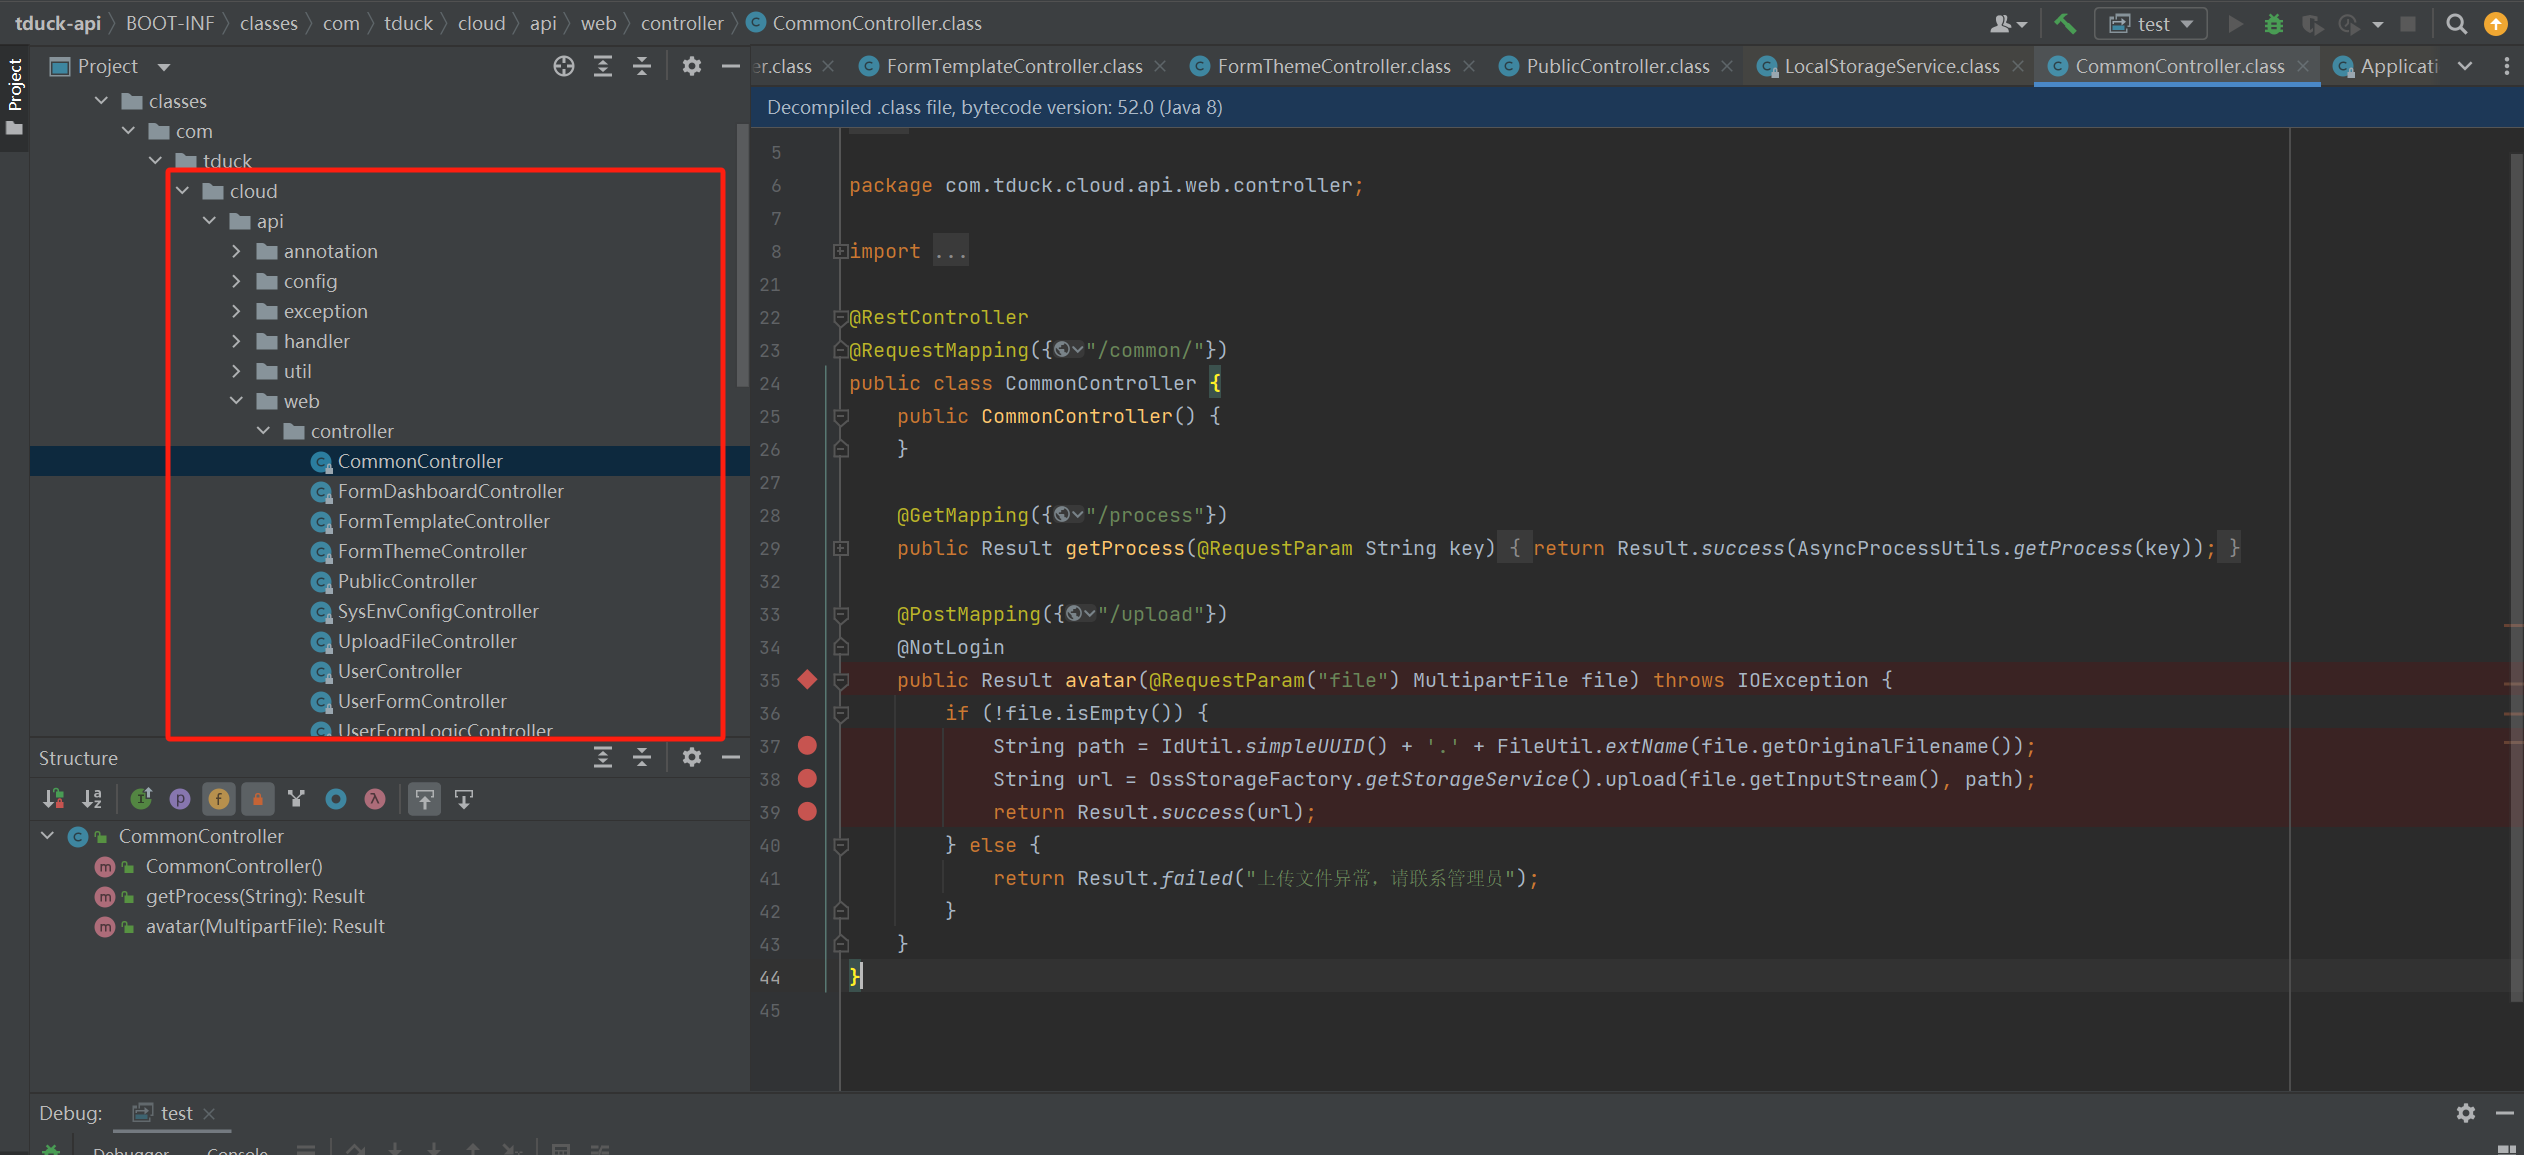Collapse the controller folder in tree
The height and width of the screenshot is (1155, 2524).
click(263, 431)
